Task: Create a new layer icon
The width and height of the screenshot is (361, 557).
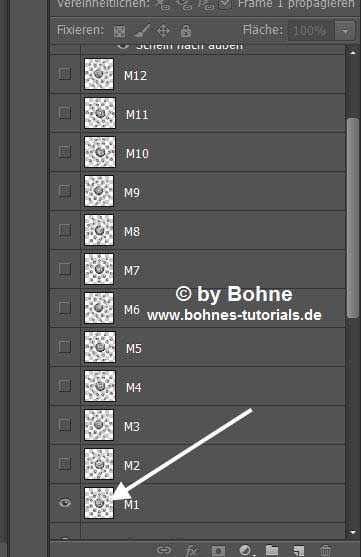Action: click(299, 550)
